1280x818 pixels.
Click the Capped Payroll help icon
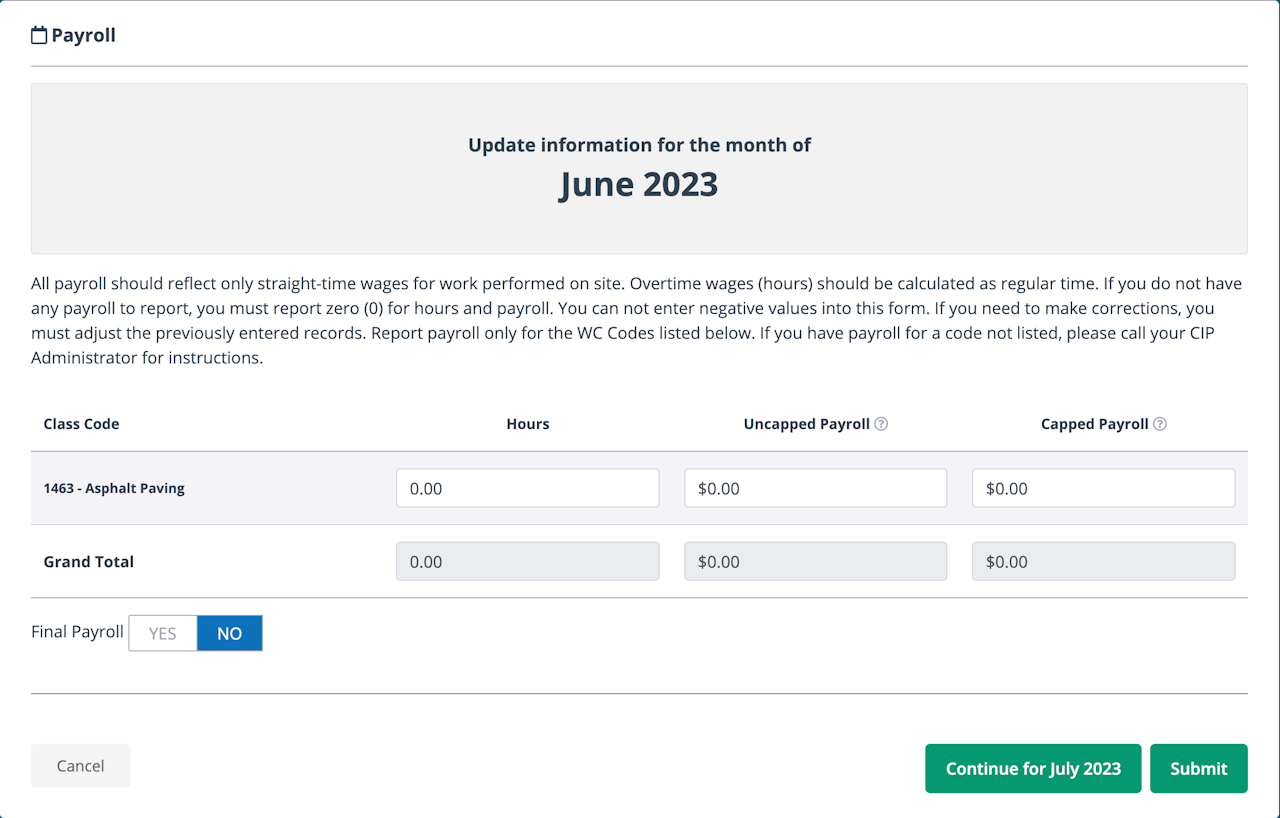(1160, 424)
